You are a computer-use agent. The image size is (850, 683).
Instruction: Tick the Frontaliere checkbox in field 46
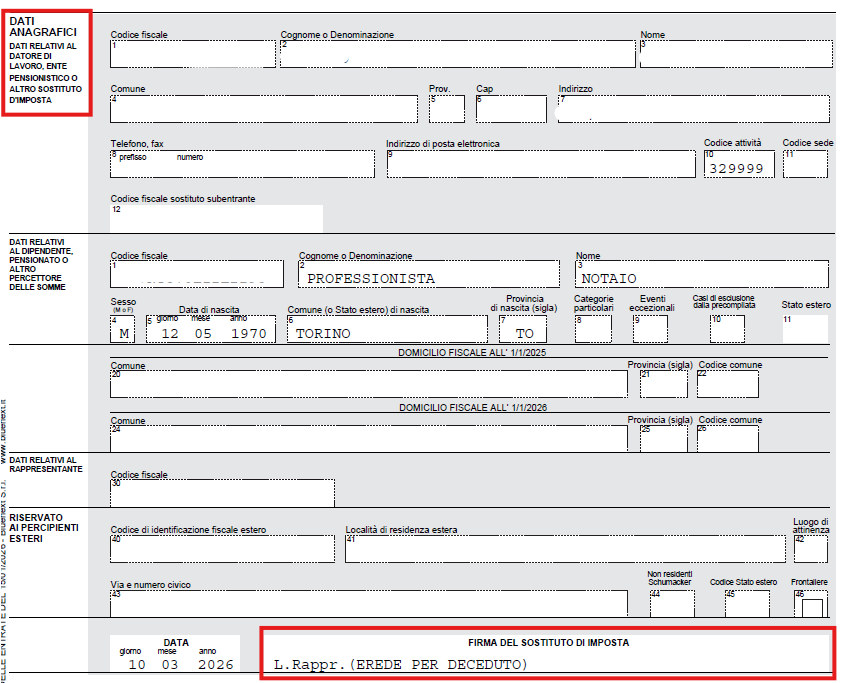812,607
